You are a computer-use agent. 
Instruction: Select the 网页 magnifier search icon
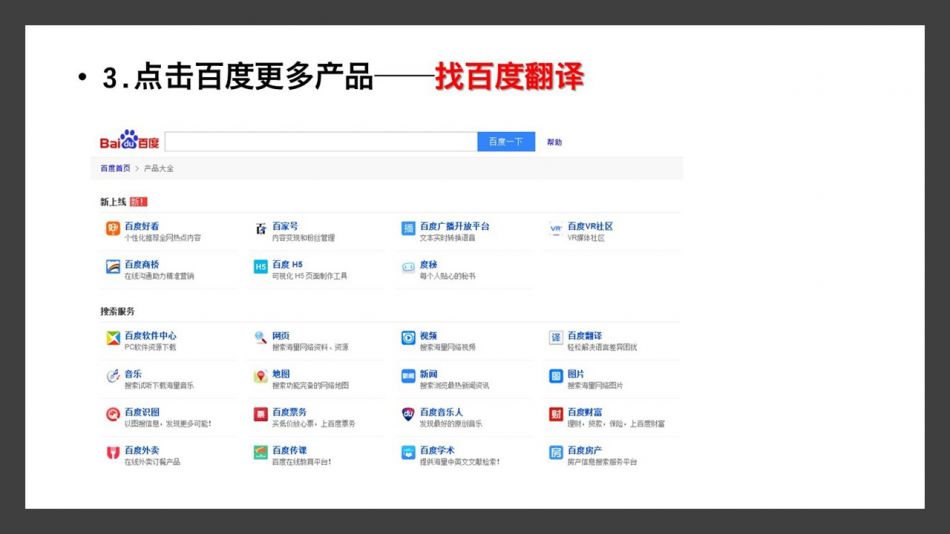260,338
